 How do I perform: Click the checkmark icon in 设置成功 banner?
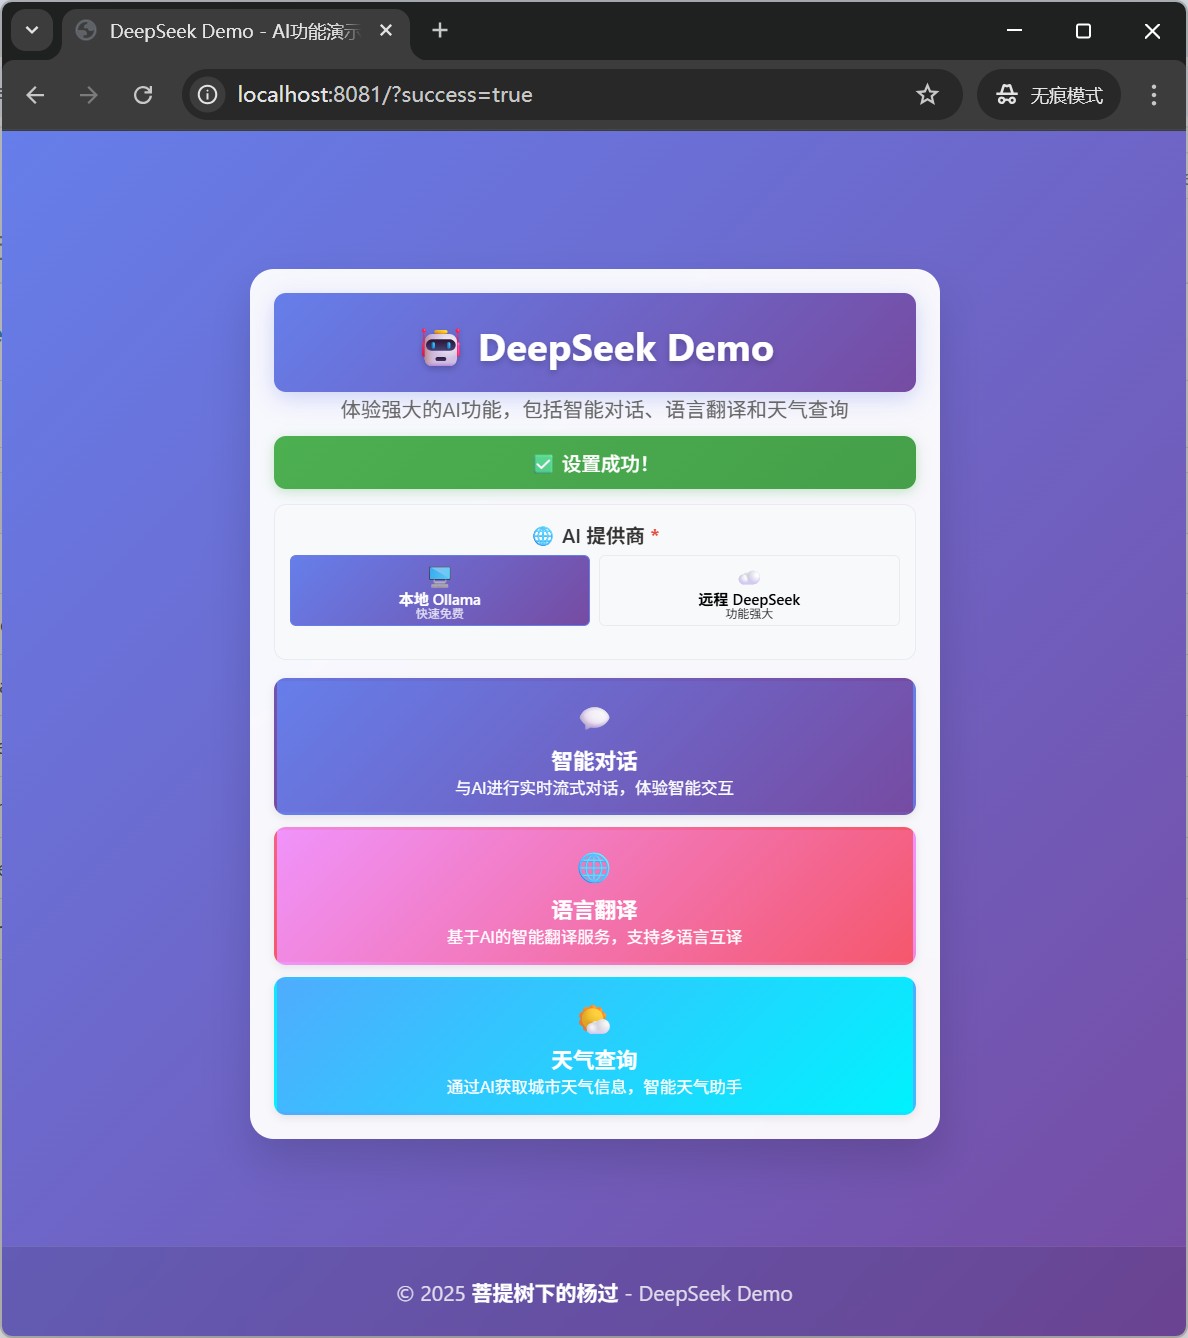click(544, 463)
